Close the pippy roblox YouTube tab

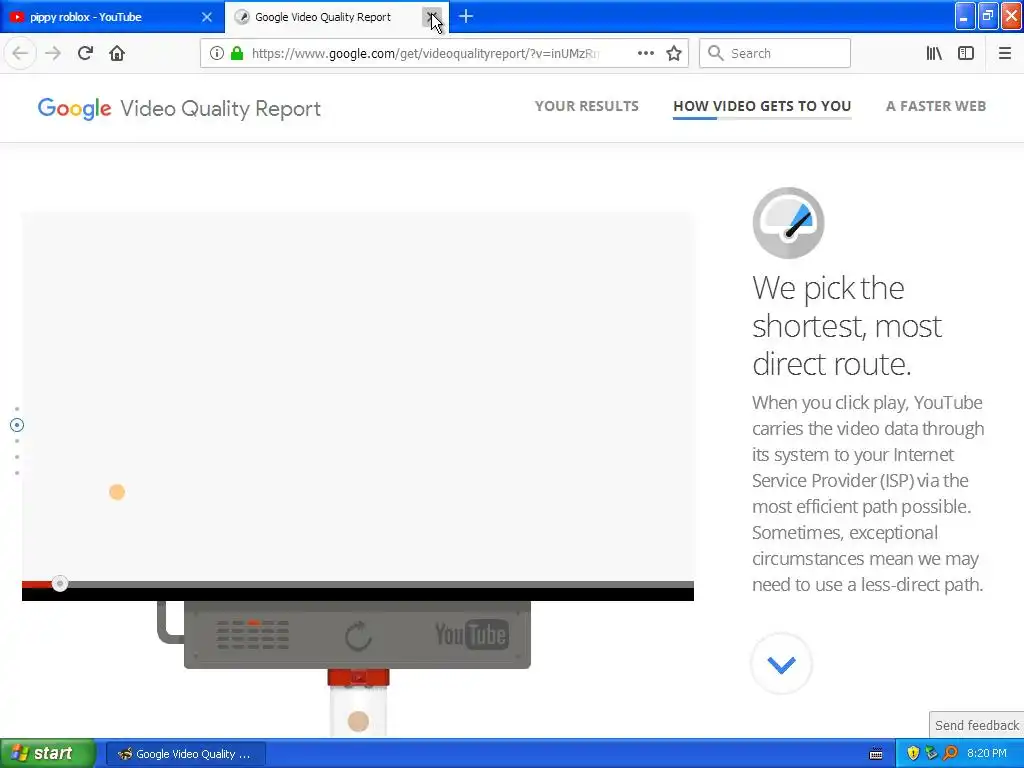[x=206, y=17]
